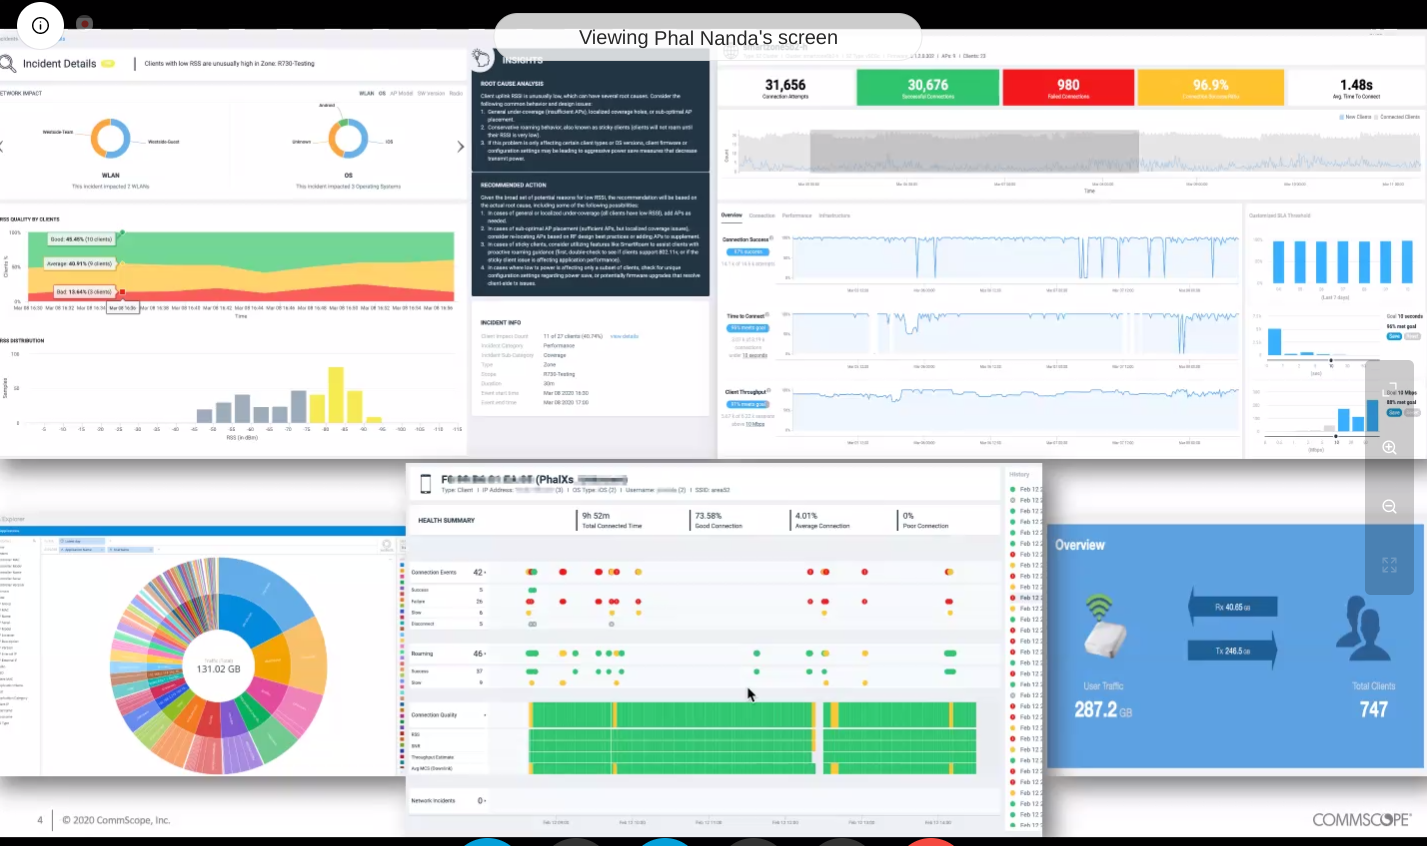Click the red Failed Connections 980 tile
The image size is (1427, 846).
point(1068,88)
